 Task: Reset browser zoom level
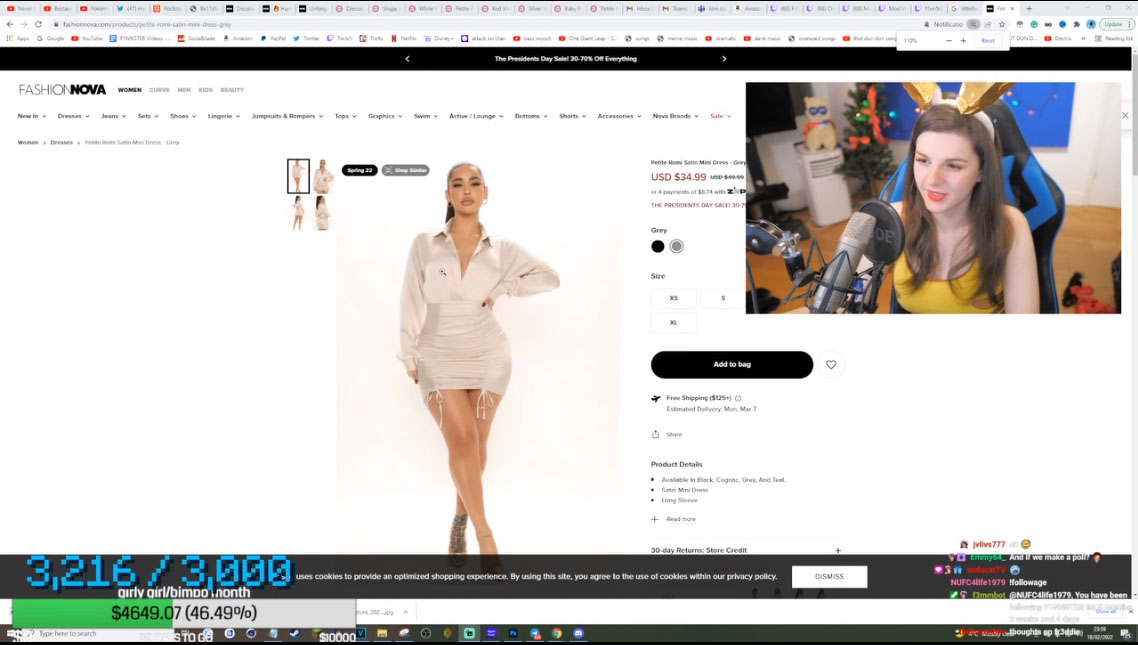pos(988,41)
